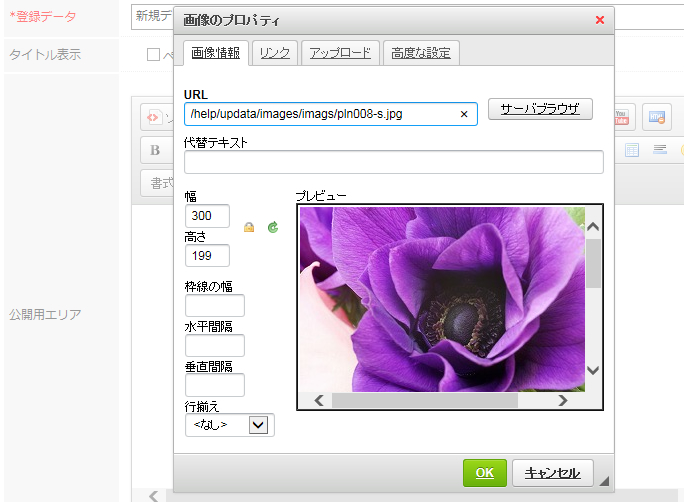Click the bold B toolbar icon

155,150
